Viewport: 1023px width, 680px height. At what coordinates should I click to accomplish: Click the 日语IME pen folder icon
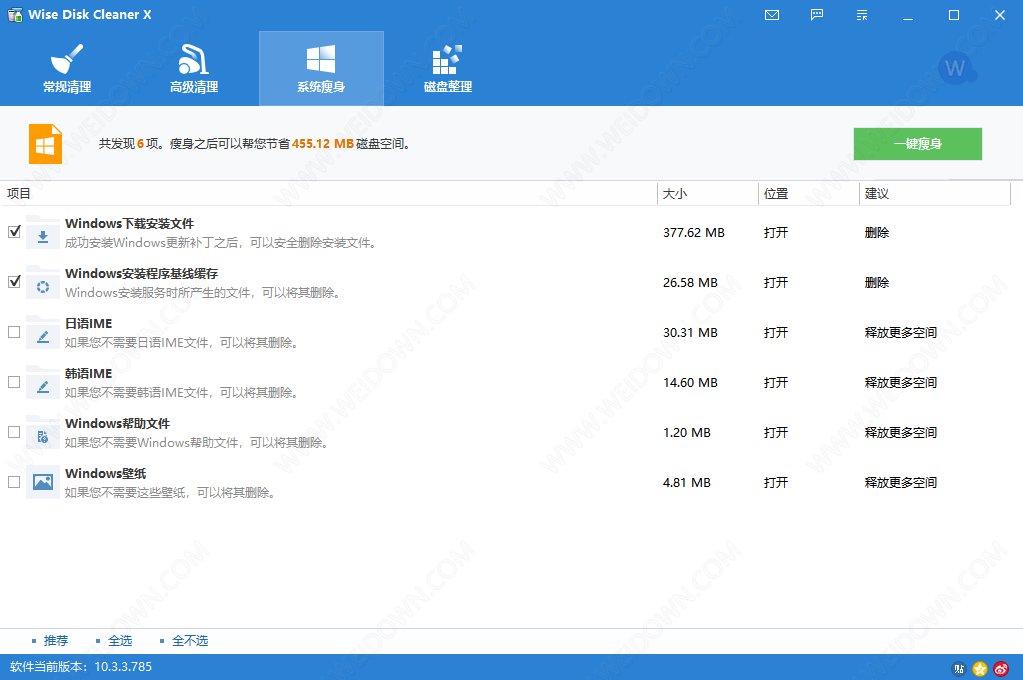pos(43,333)
